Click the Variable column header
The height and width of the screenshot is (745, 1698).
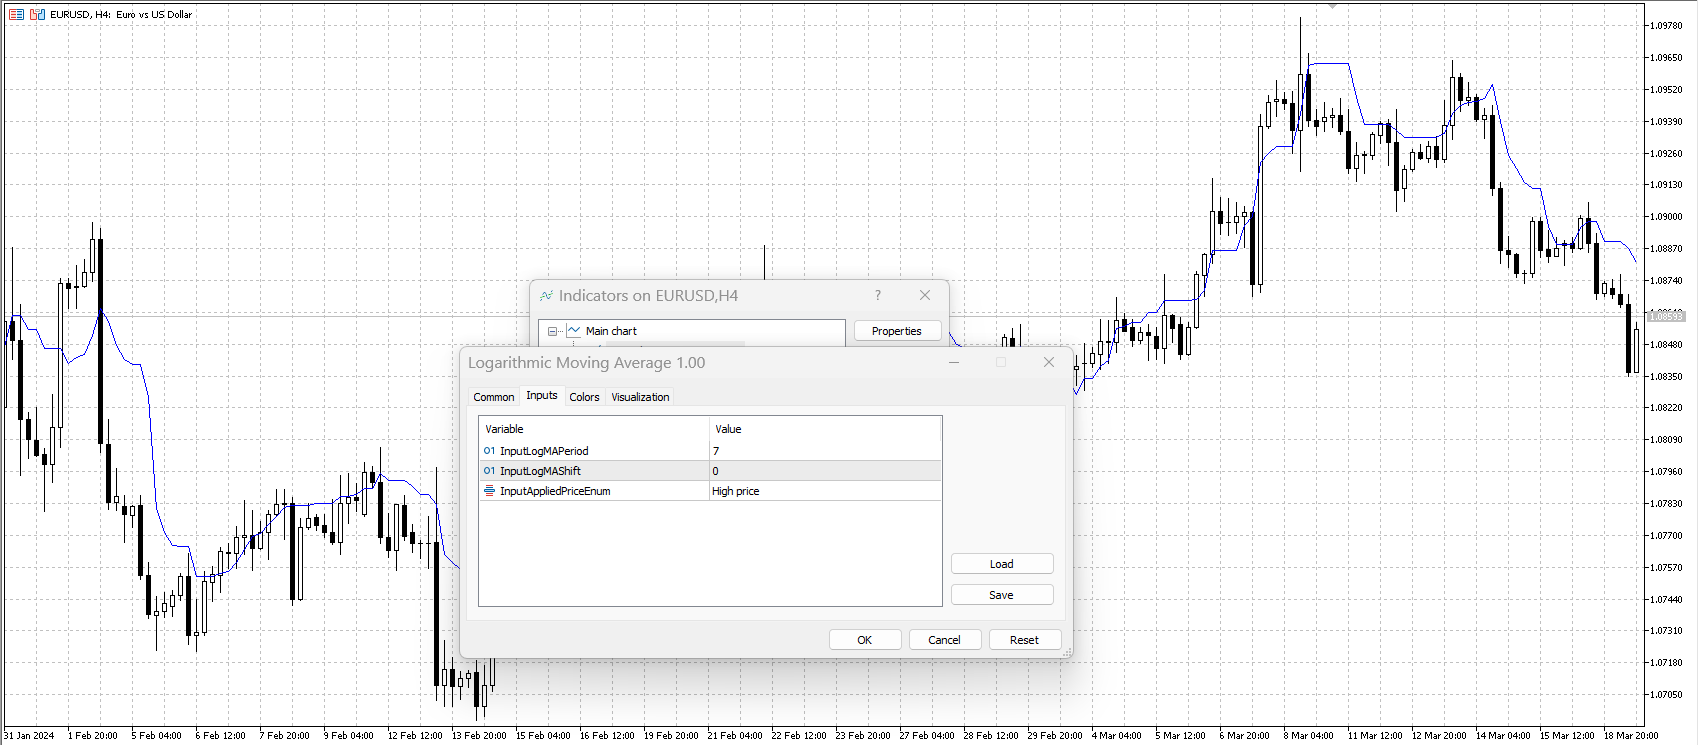595,429
